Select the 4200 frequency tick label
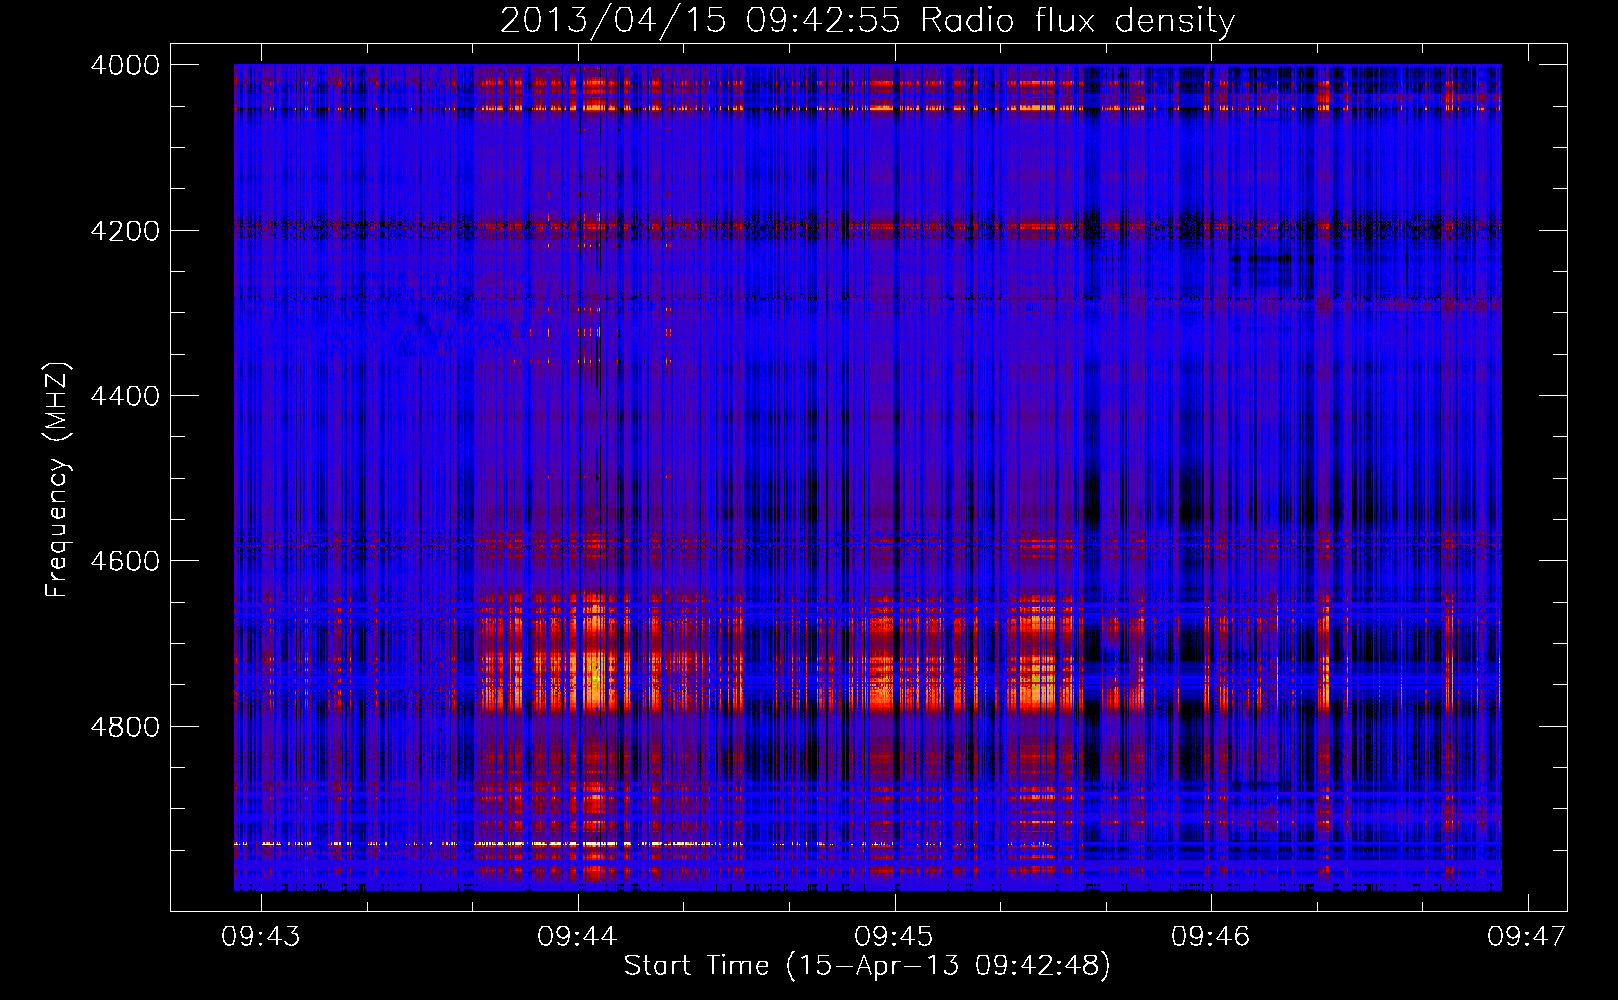1618x1000 pixels. [x=125, y=231]
